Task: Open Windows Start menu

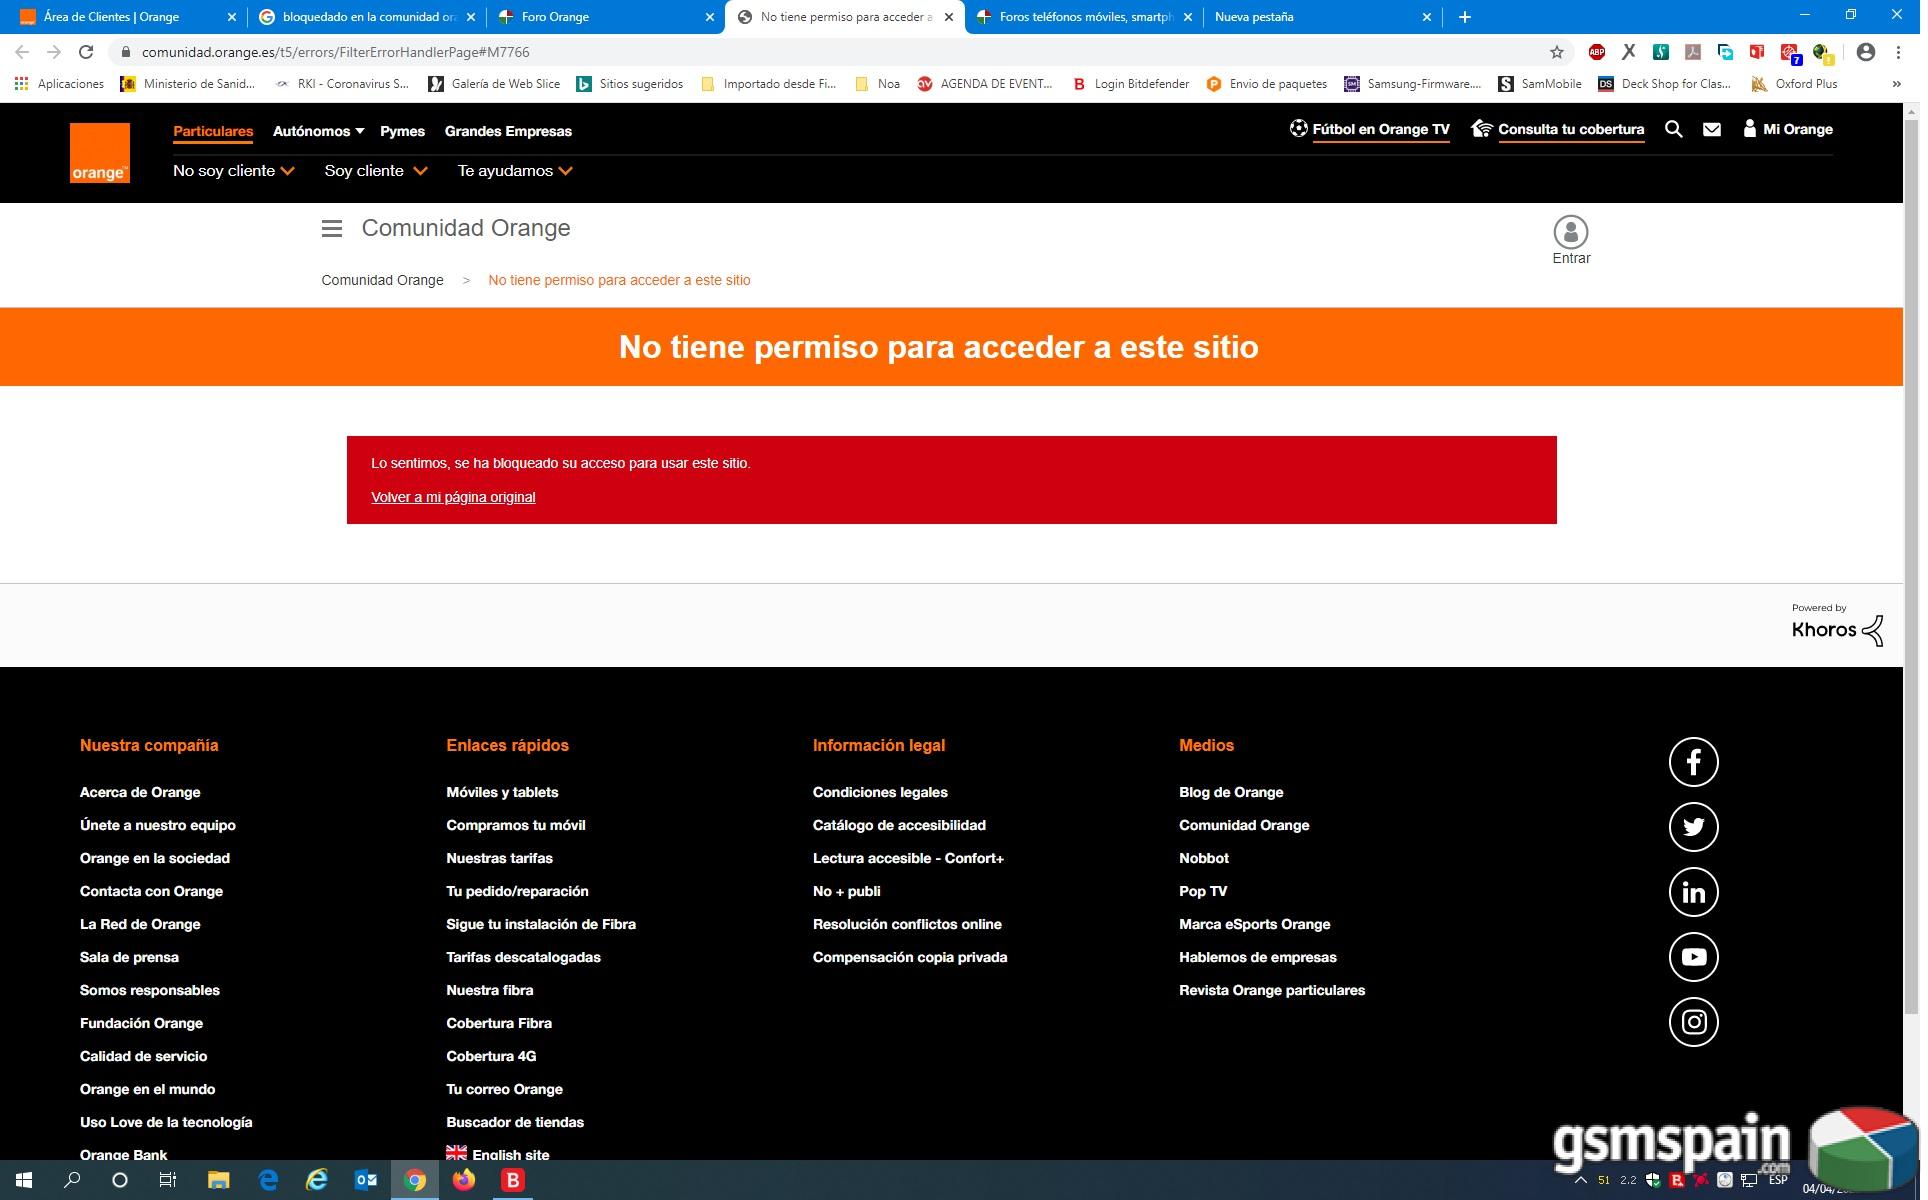Action: [24, 1180]
